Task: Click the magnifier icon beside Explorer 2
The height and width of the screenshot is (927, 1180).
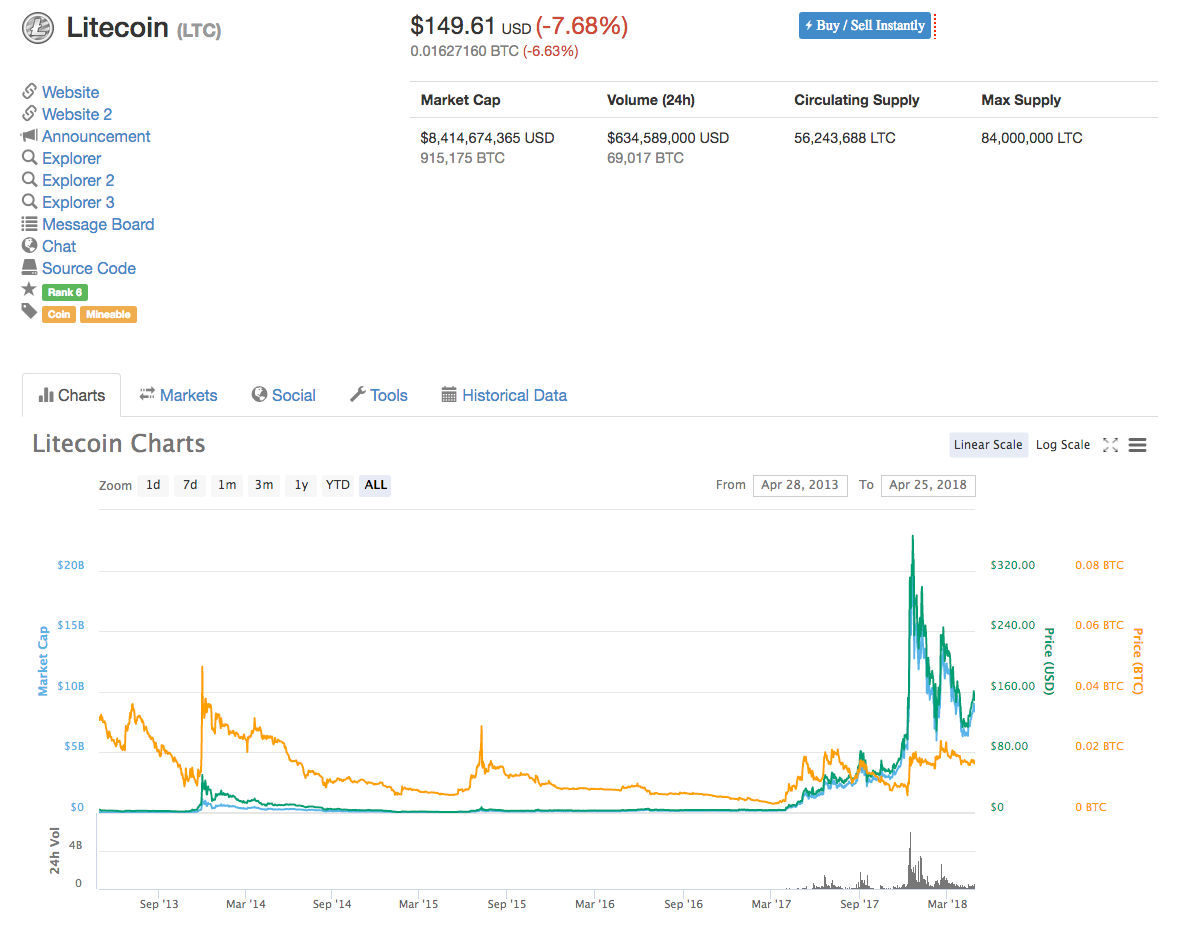Action: click(29, 179)
